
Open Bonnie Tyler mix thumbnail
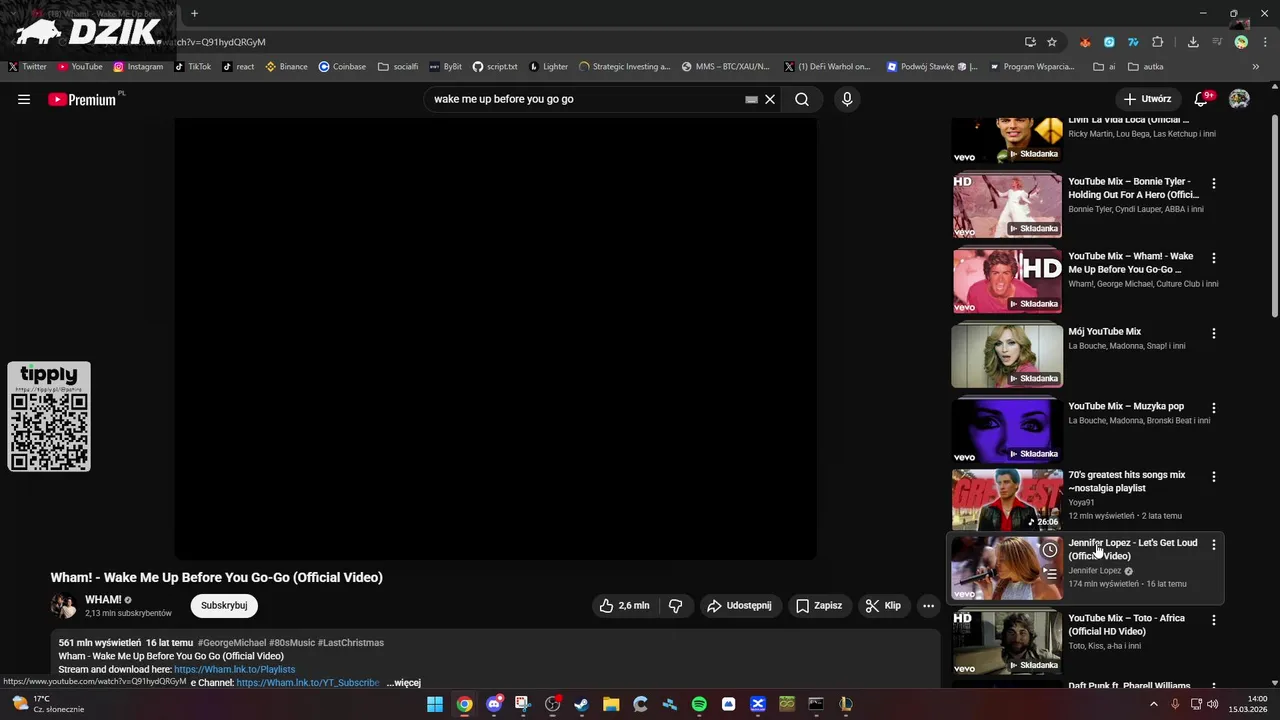[1007, 206]
